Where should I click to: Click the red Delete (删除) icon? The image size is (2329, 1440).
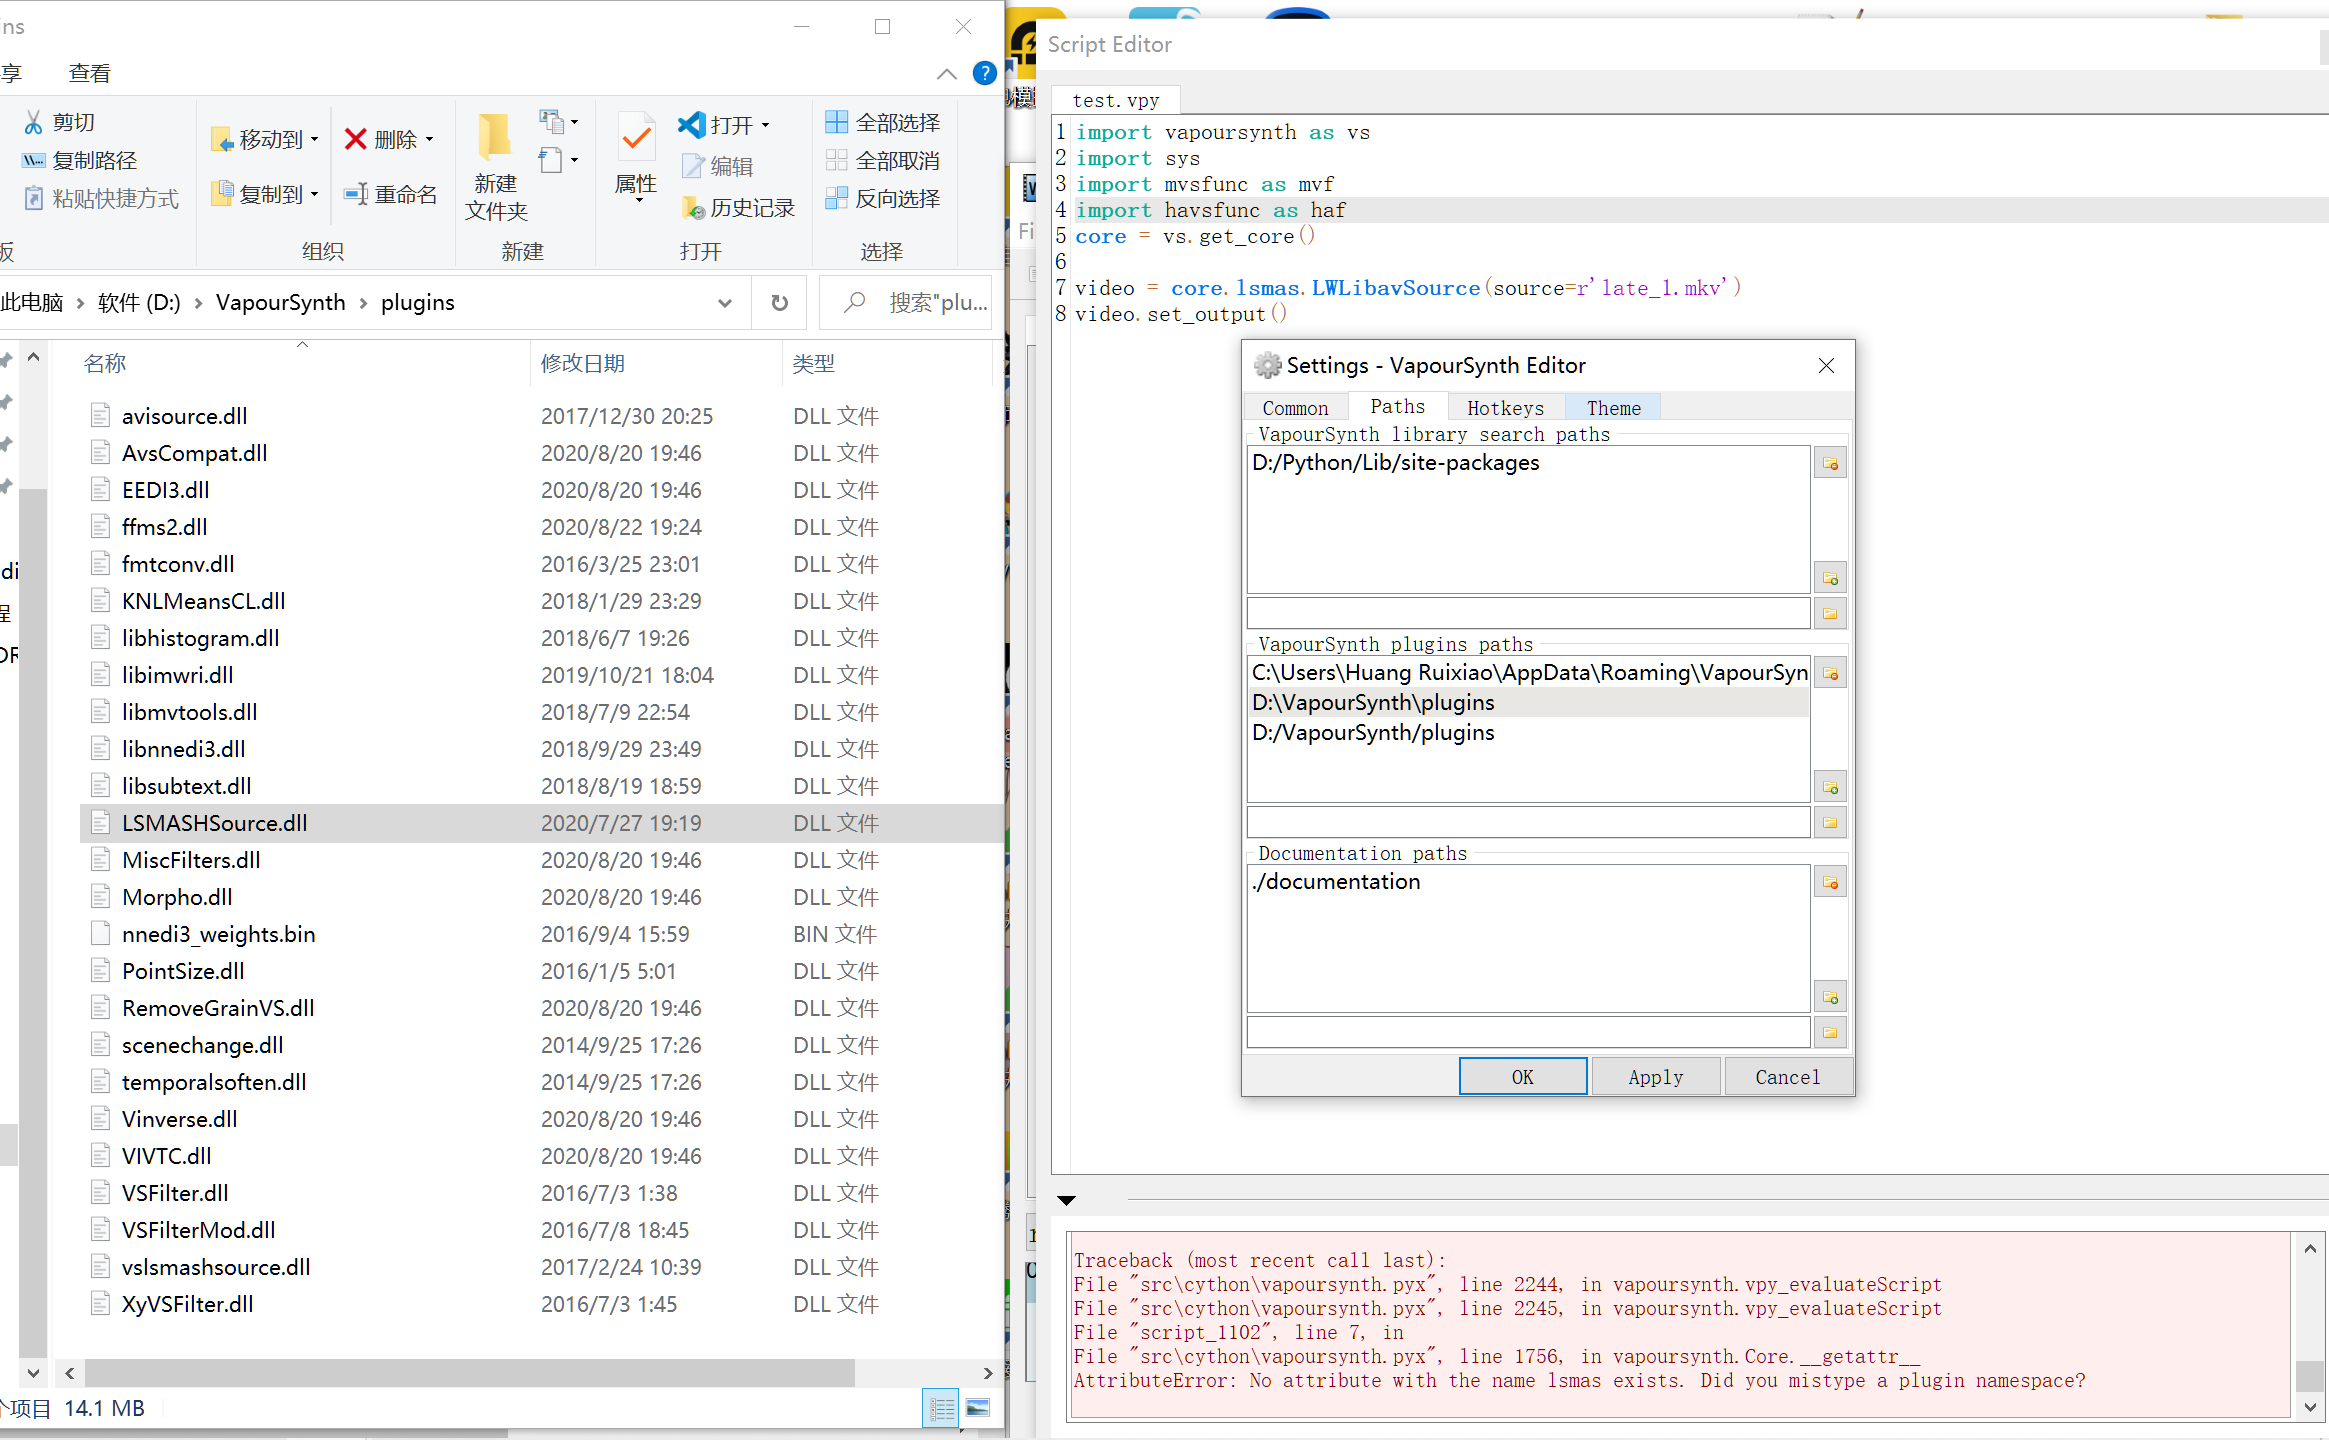355,139
